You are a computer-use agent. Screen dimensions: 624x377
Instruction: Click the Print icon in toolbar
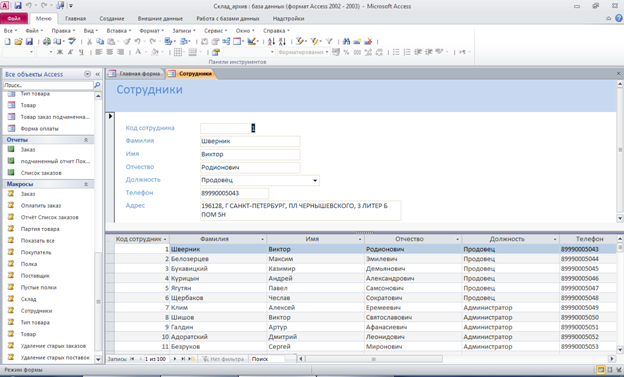coord(47,41)
